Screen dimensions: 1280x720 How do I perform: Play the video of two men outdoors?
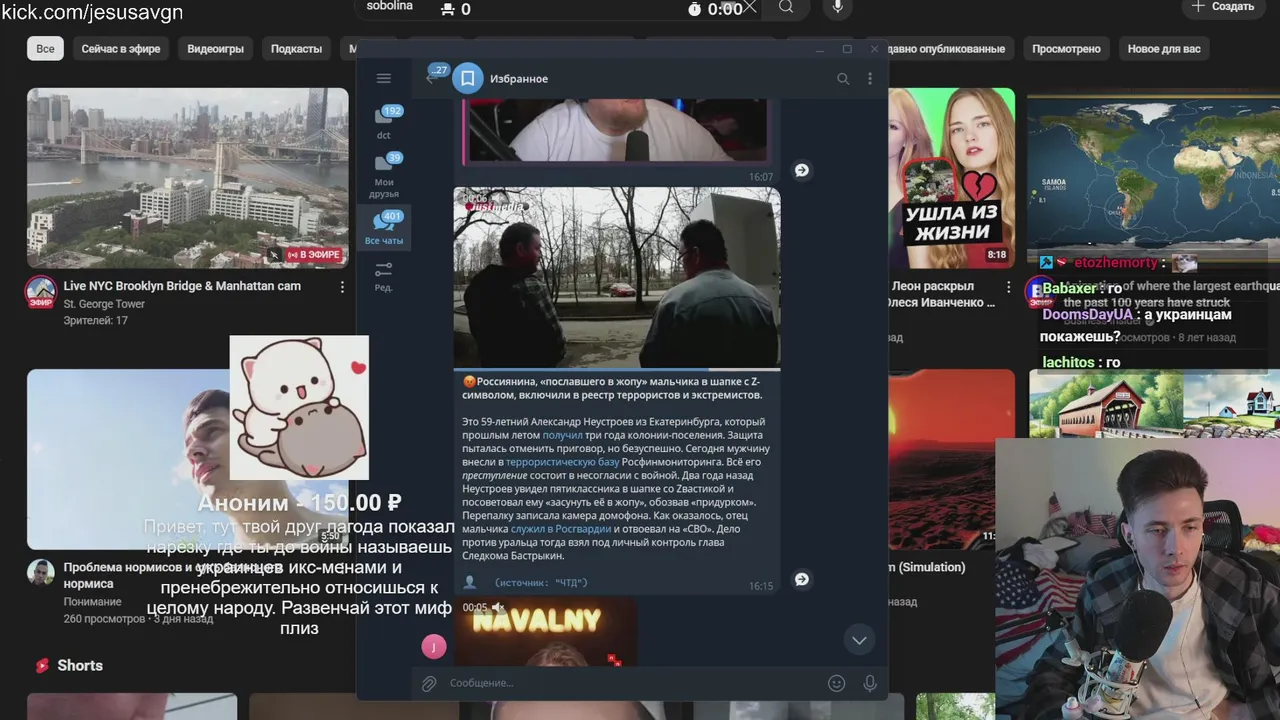coord(617,278)
